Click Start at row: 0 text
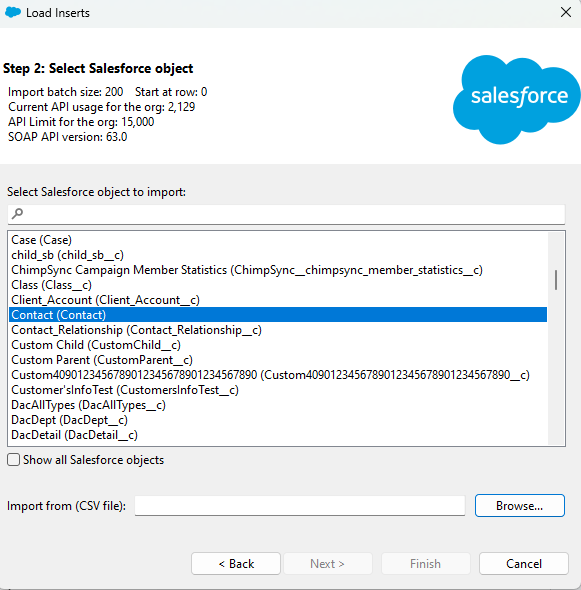Viewport: 581px width, 590px height. 171,92
